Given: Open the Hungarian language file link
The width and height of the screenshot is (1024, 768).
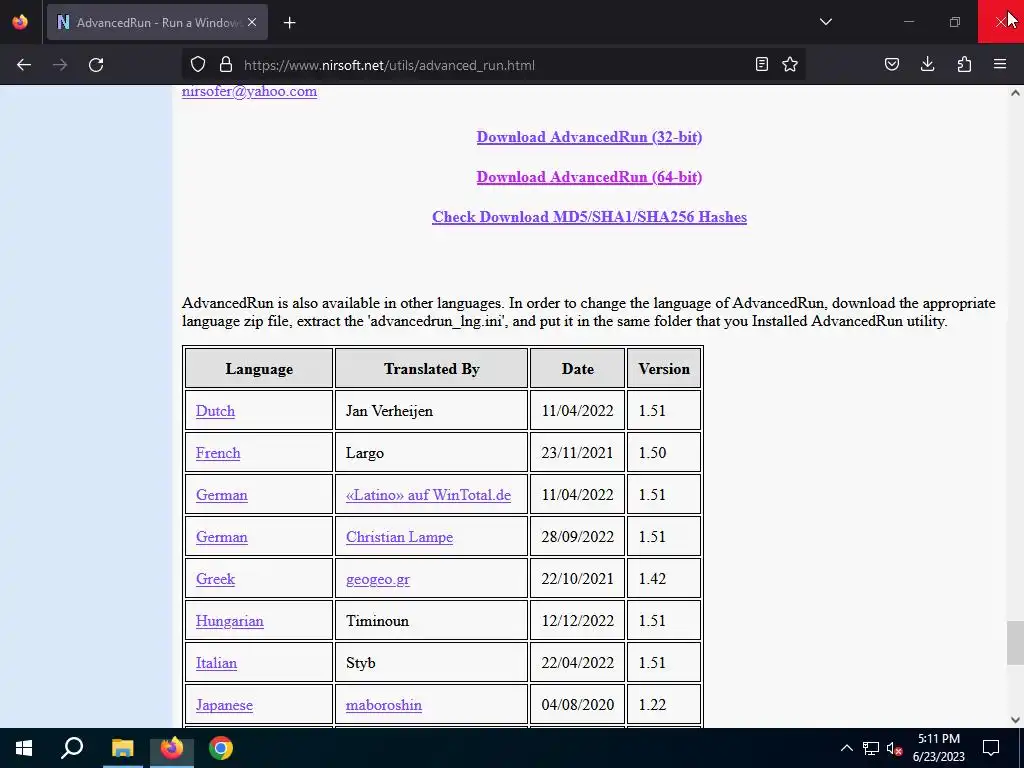Looking at the screenshot, I should point(230,620).
